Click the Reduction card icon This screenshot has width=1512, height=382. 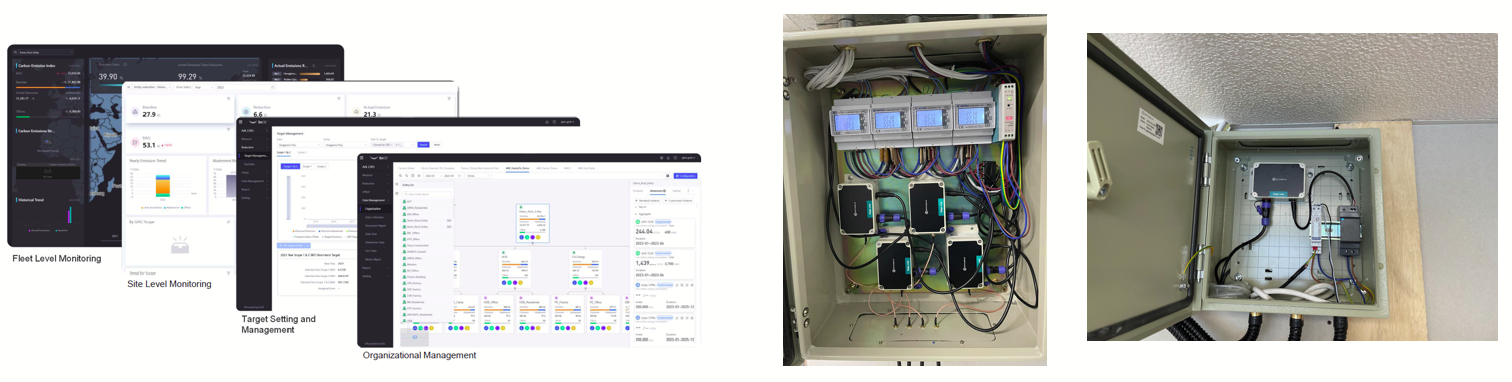[x=246, y=114]
